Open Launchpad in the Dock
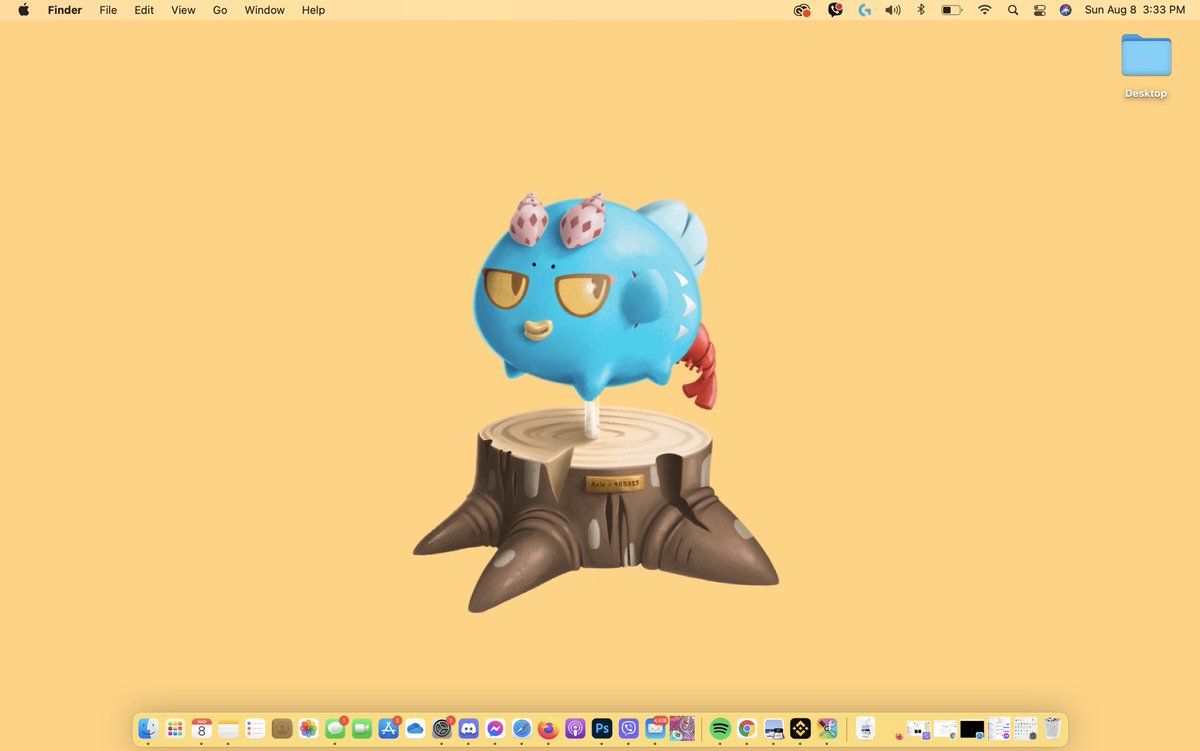 coord(175,728)
